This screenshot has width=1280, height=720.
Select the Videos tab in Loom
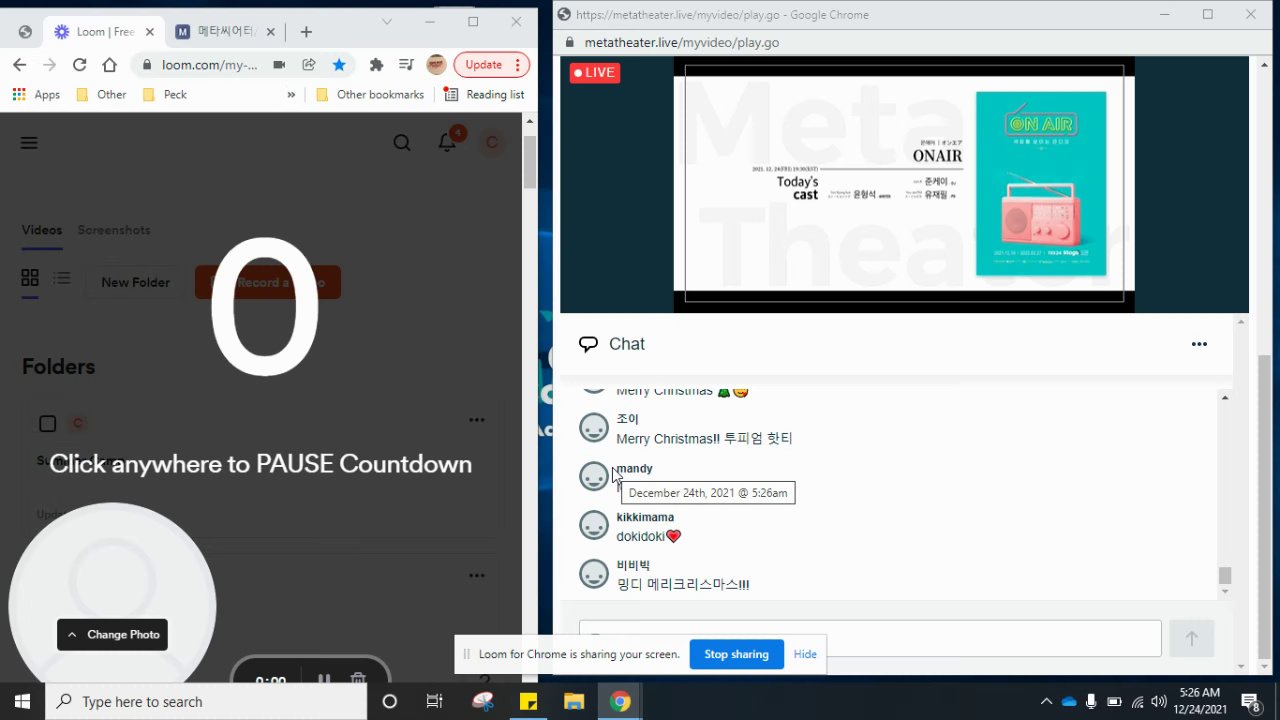point(42,230)
